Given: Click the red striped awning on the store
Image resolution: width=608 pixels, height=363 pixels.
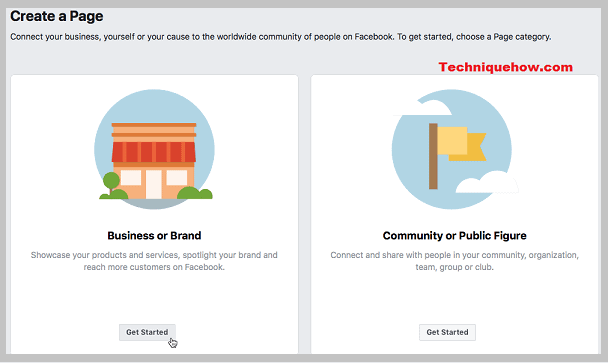Looking at the screenshot, I should 154,152.
